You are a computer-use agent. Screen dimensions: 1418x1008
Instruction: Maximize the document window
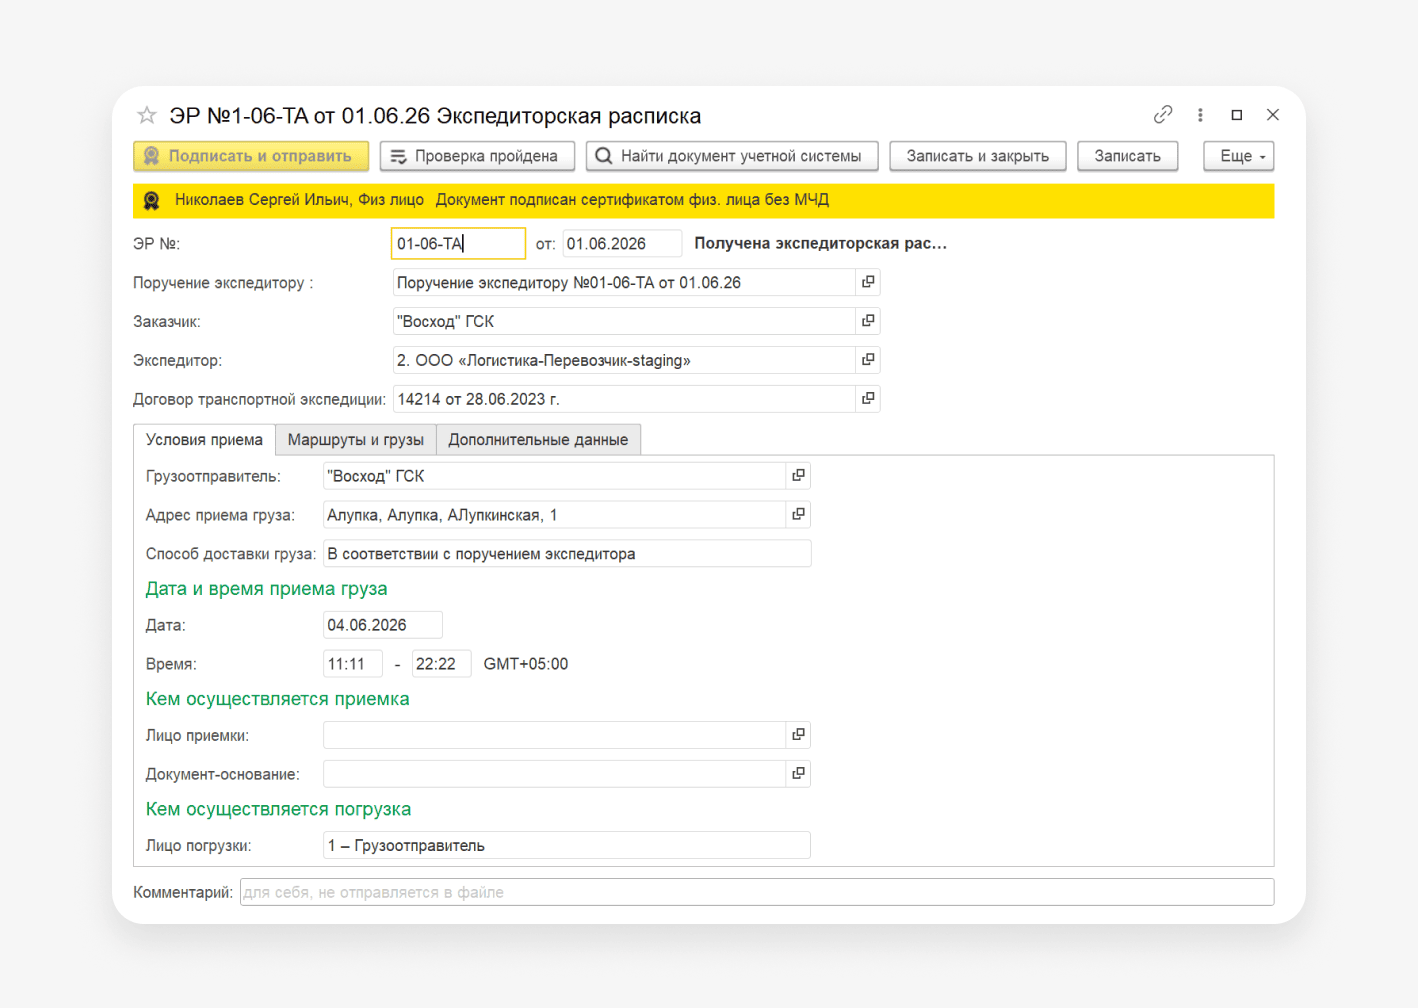click(1237, 115)
